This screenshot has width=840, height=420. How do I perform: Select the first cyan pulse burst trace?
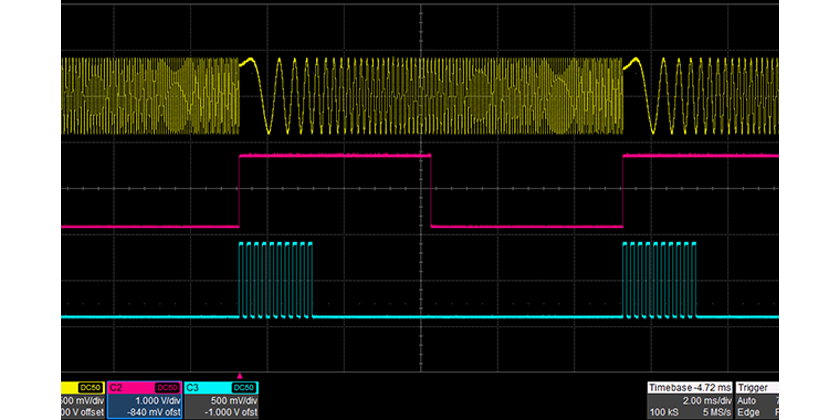pyautogui.click(x=276, y=279)
